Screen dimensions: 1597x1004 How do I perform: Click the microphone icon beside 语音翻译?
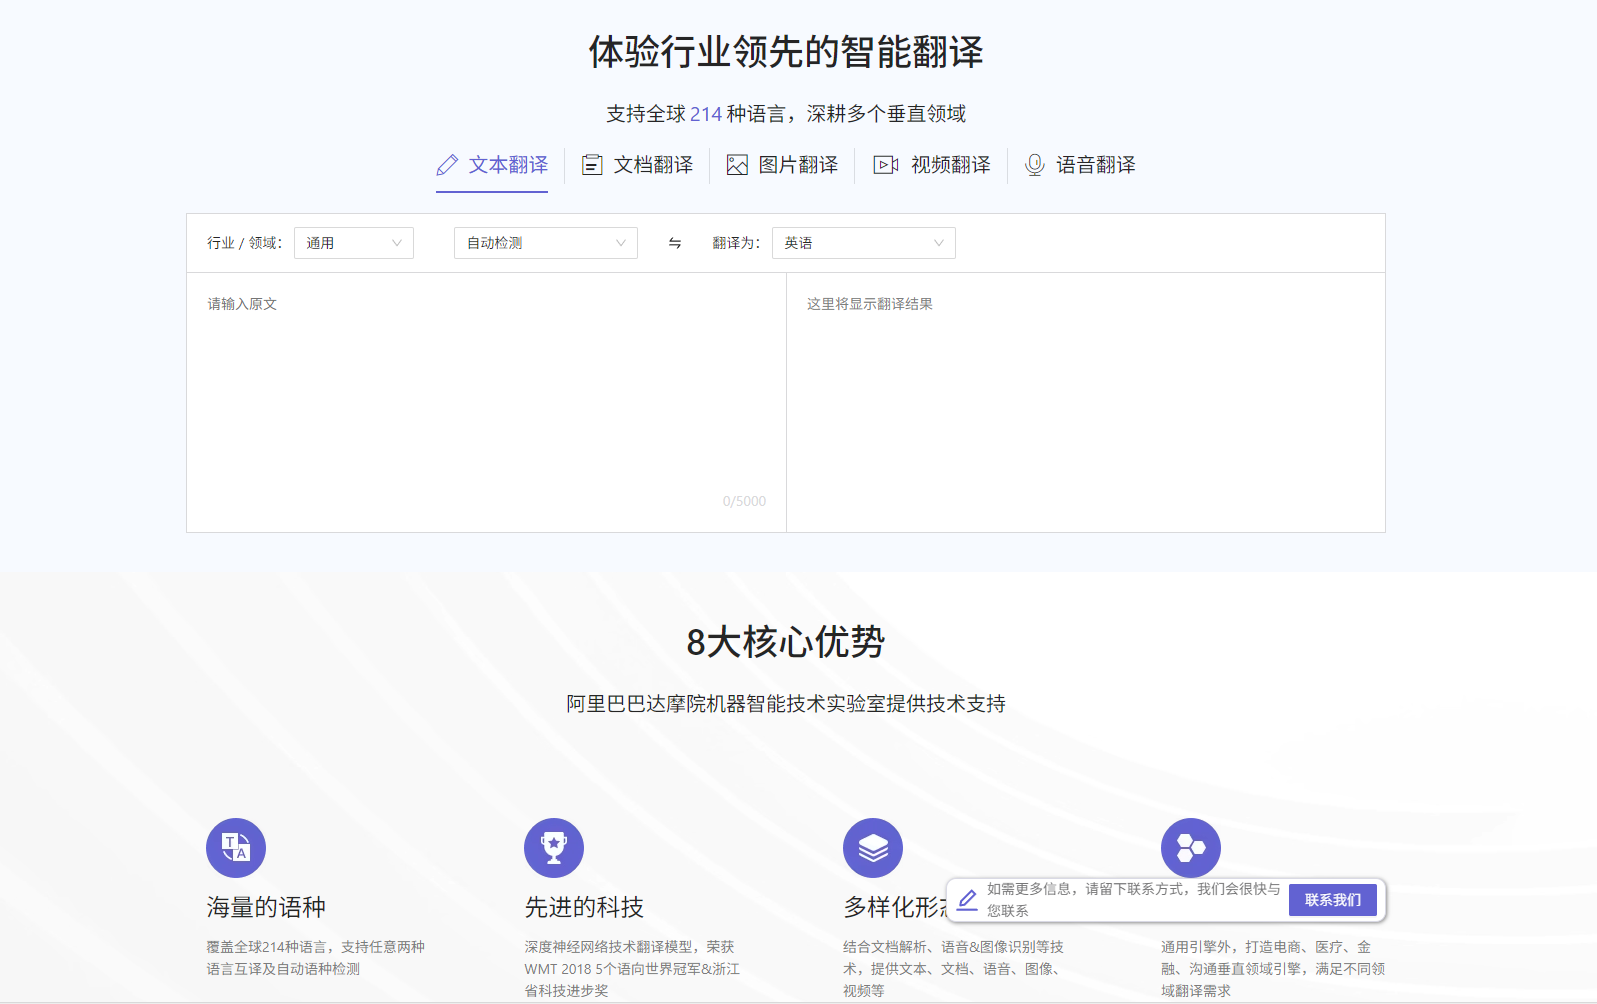click(1035, 165)
